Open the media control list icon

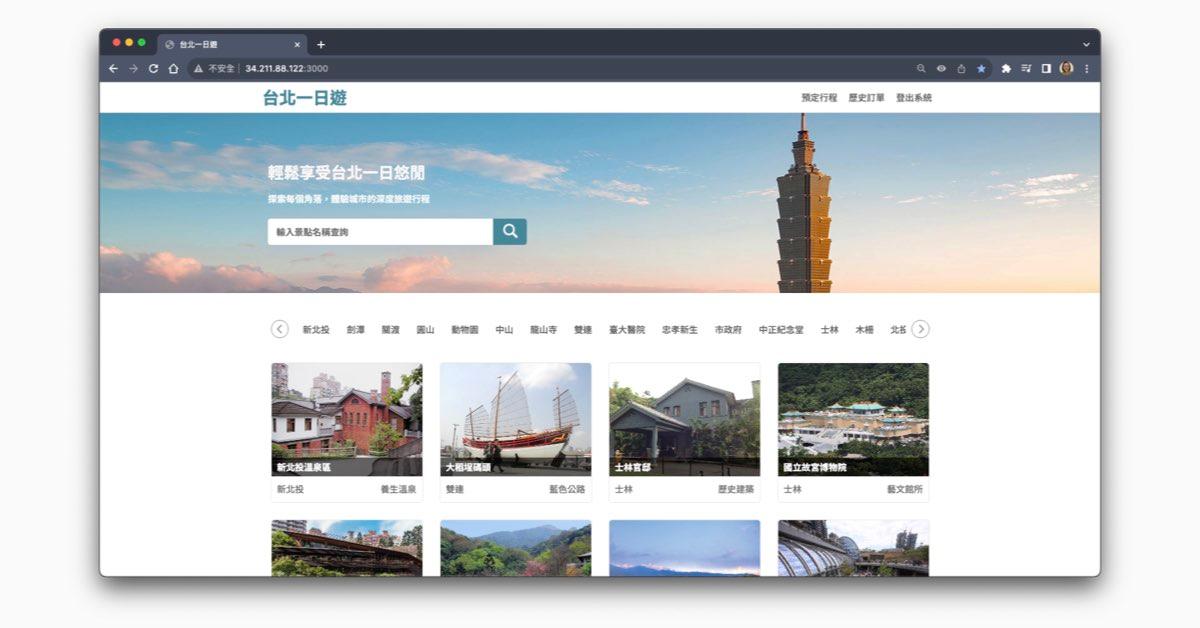tap(1026, 69)
